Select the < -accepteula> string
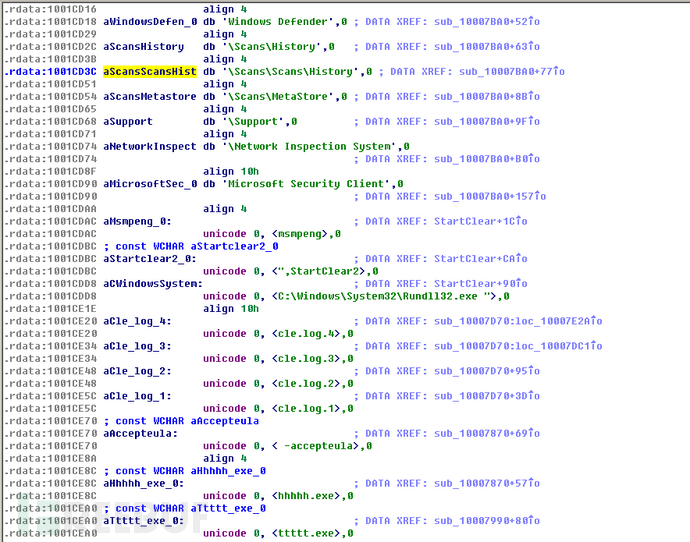This screenshot has width=690, height=542. click(316, 446)
